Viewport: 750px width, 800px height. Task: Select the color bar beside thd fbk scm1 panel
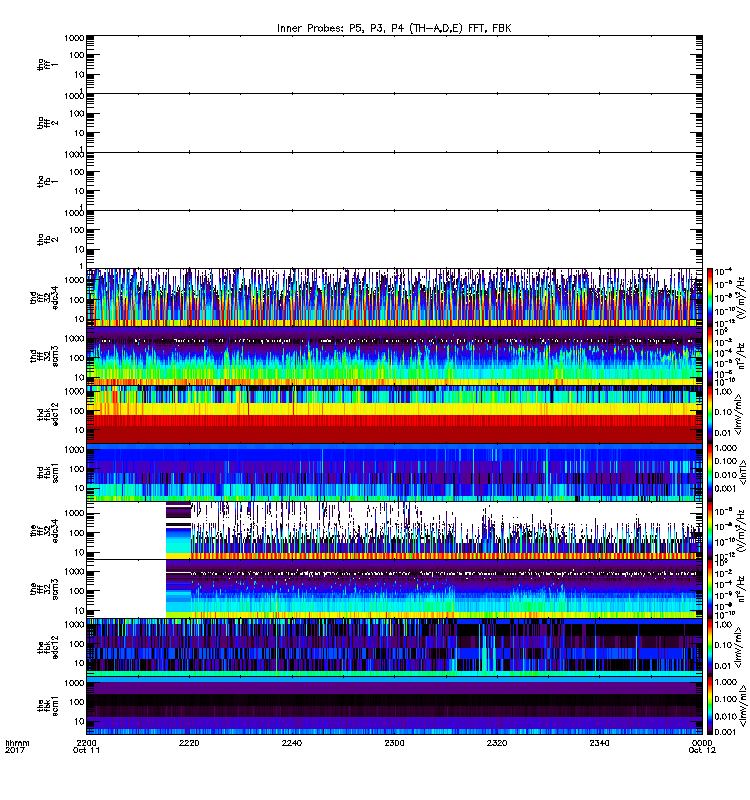pos(710,473)
